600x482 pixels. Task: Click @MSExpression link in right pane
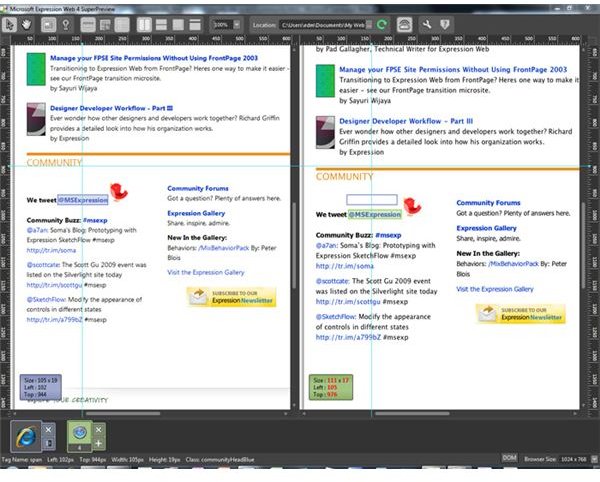tap(375, 215)
